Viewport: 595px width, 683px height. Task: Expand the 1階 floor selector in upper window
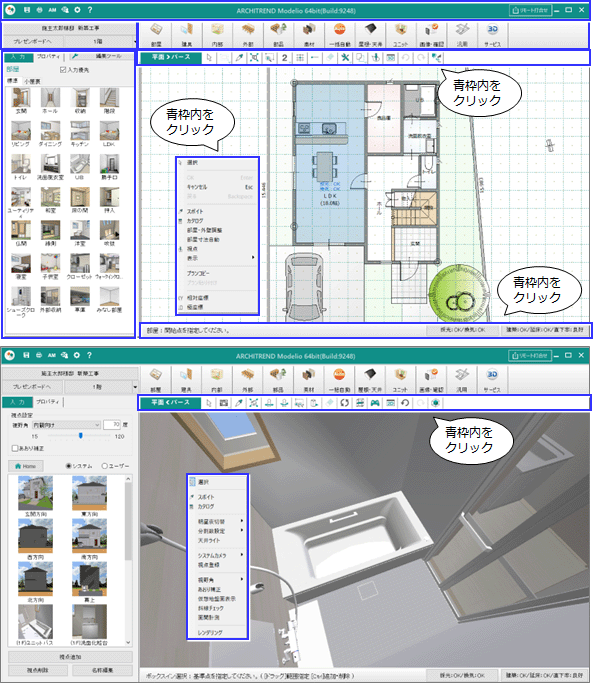[101, 41]
